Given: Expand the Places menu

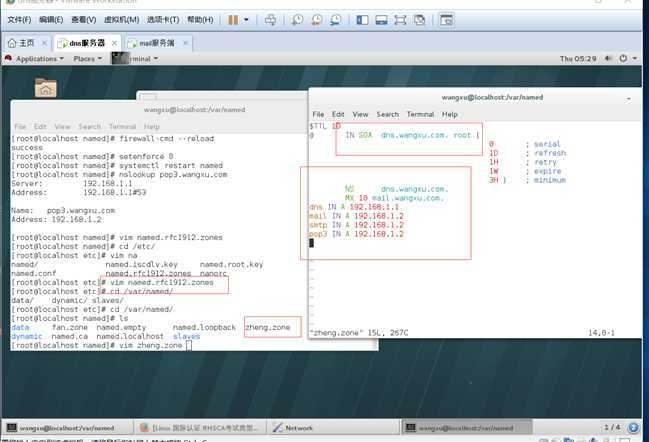Looking at the screenshot, I should click(87, 59).
